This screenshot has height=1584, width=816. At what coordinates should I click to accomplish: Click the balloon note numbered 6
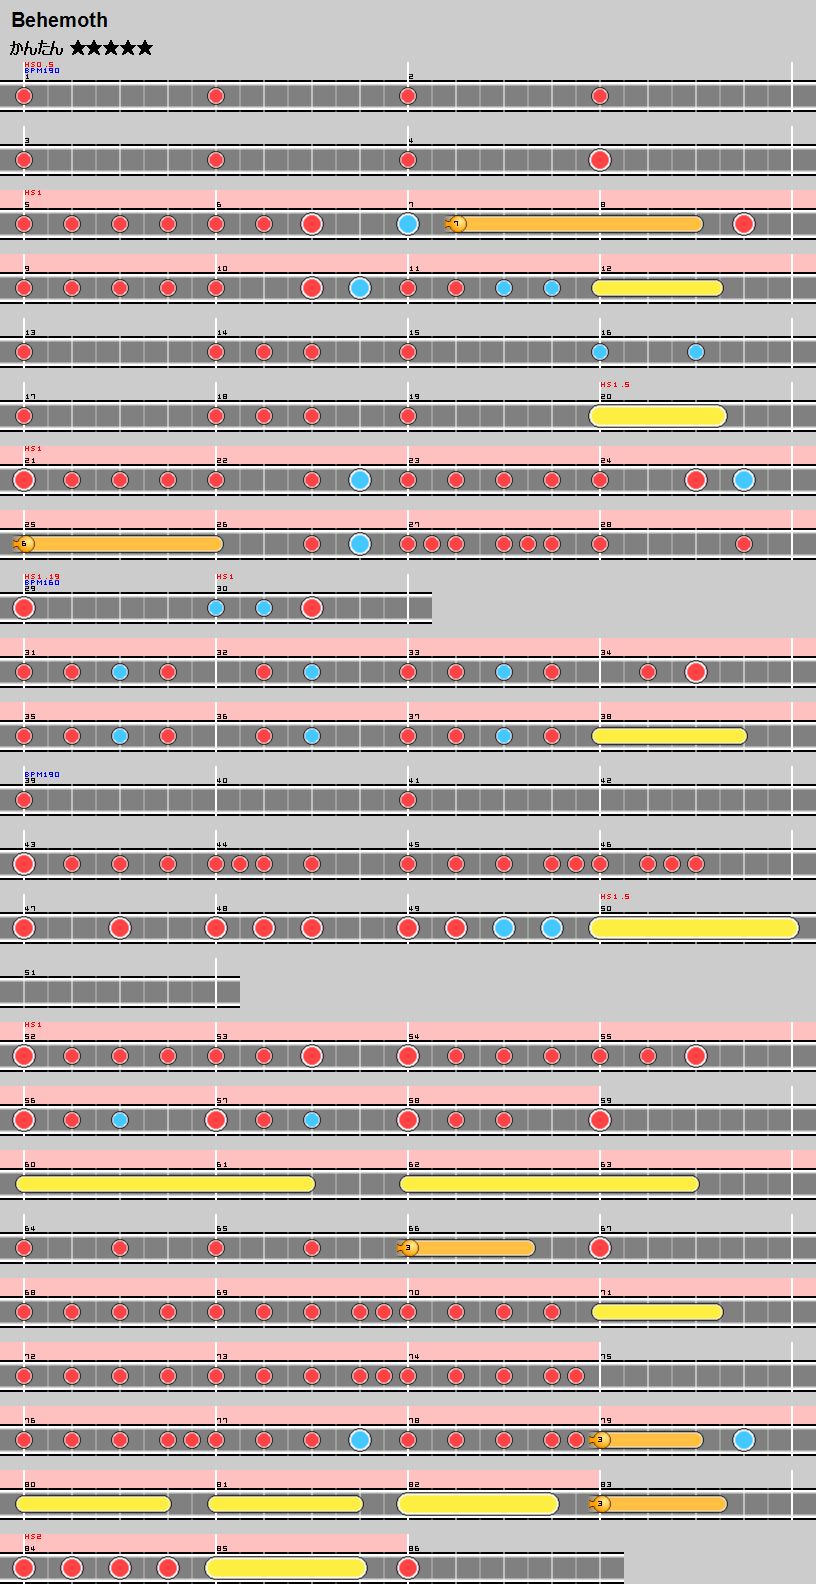[x=26, y=544]
